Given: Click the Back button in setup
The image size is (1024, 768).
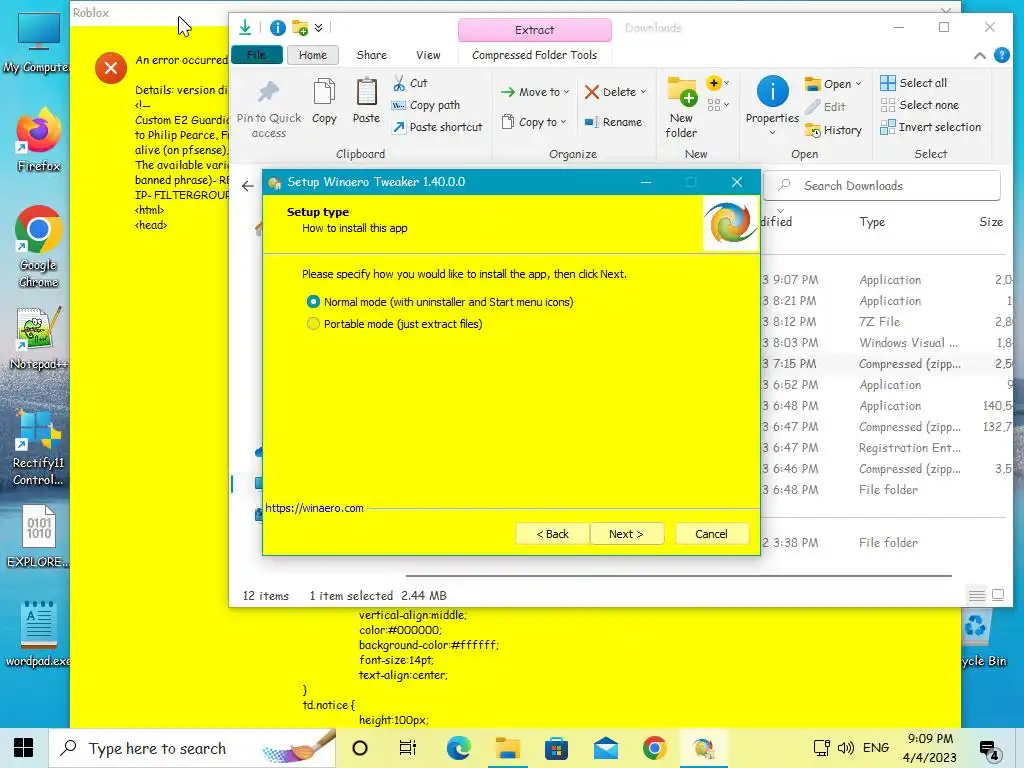Looking at the screenshot, I should click(552, 534).
